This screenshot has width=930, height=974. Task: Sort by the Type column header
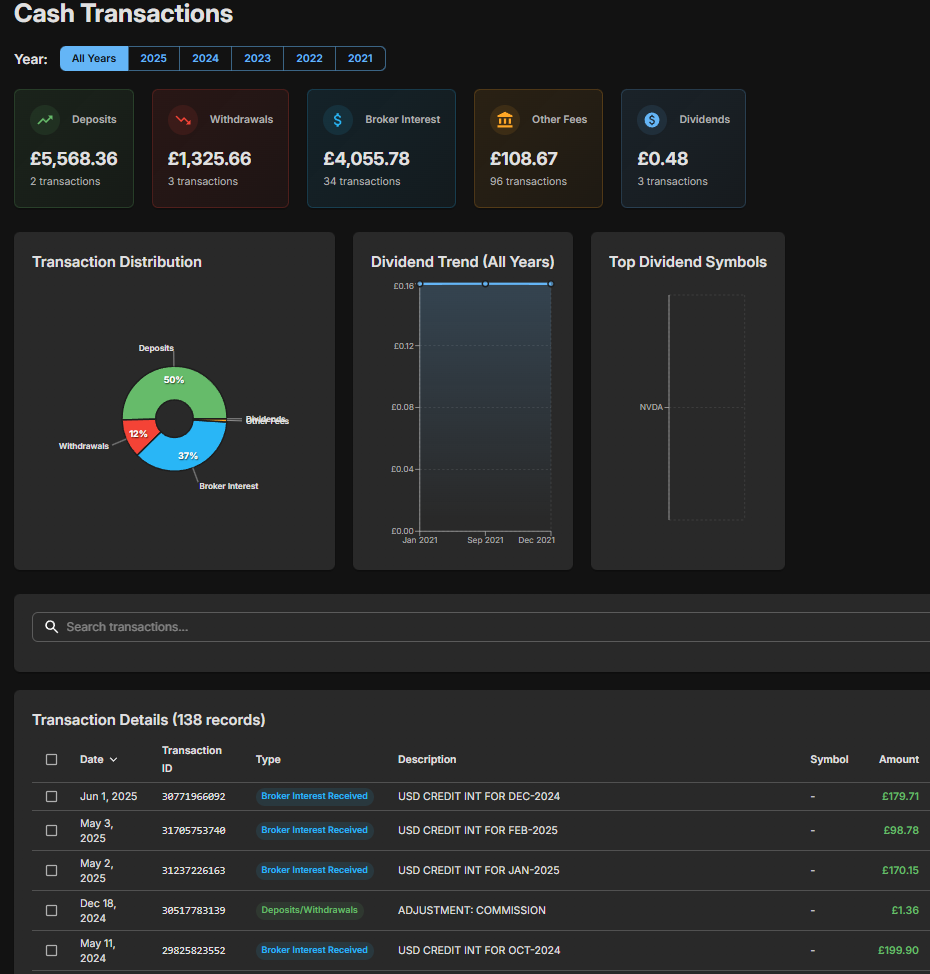(x=268, y=760)
